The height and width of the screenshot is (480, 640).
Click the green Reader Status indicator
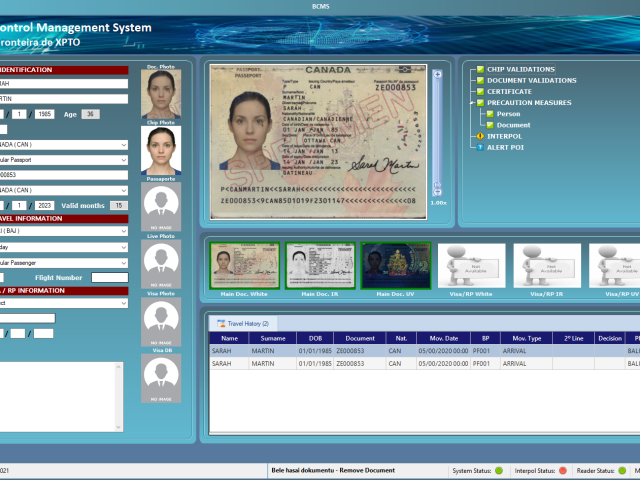[622, 471]
